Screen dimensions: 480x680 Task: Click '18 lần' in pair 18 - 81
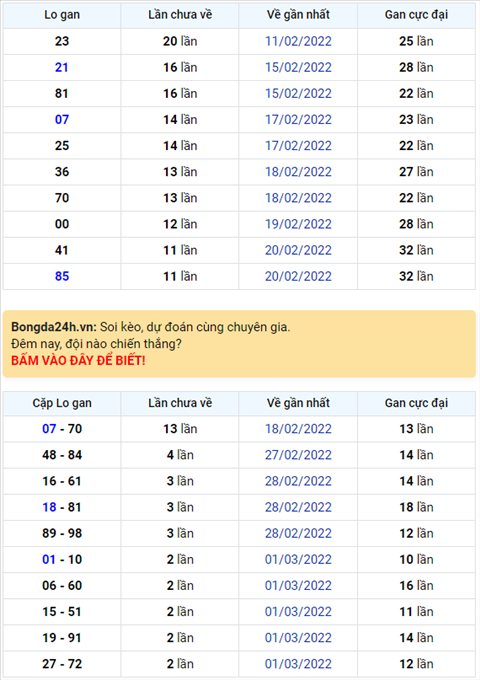tap(416, 507)
